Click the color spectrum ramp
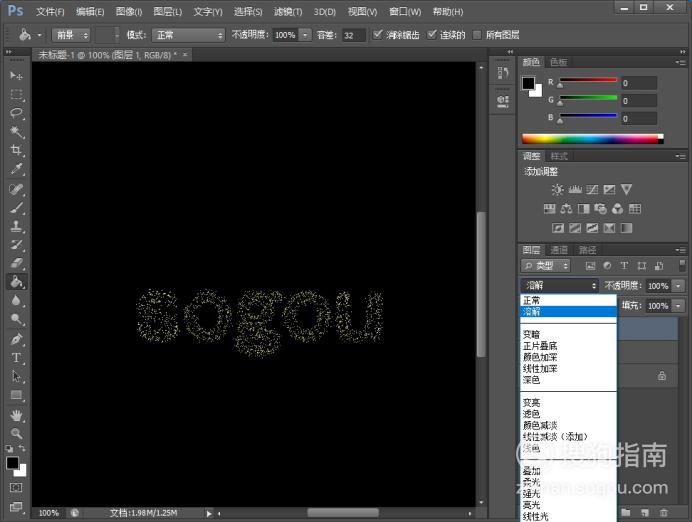This screenshot has width=692, height=522. [x=592, y=139]
